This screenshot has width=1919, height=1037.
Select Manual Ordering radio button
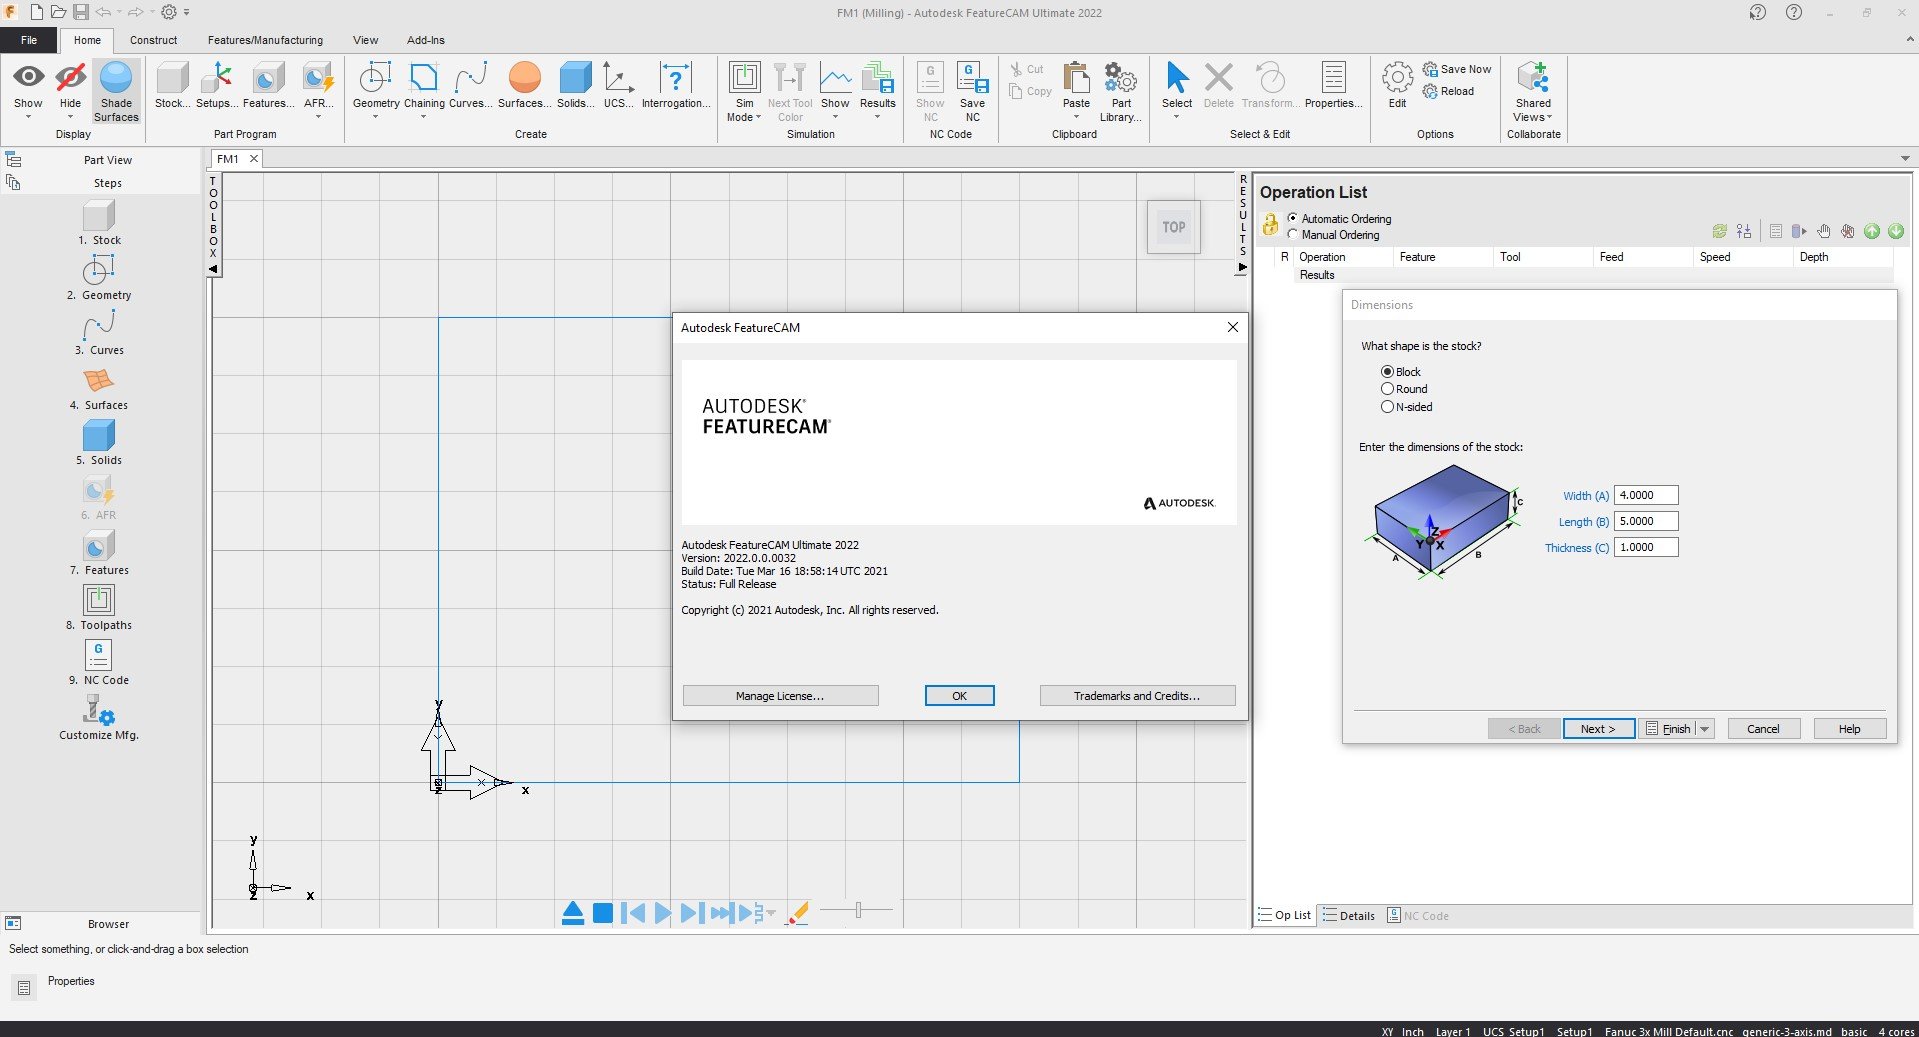(1293, 234)
